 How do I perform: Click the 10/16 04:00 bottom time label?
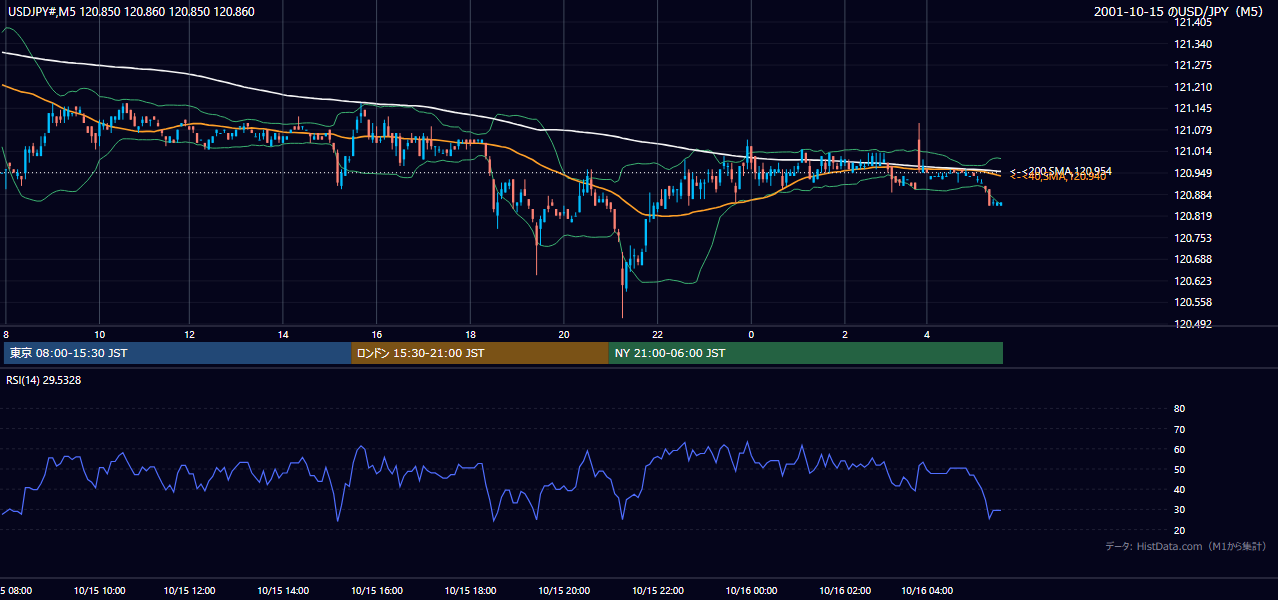(x=927, y=591)
